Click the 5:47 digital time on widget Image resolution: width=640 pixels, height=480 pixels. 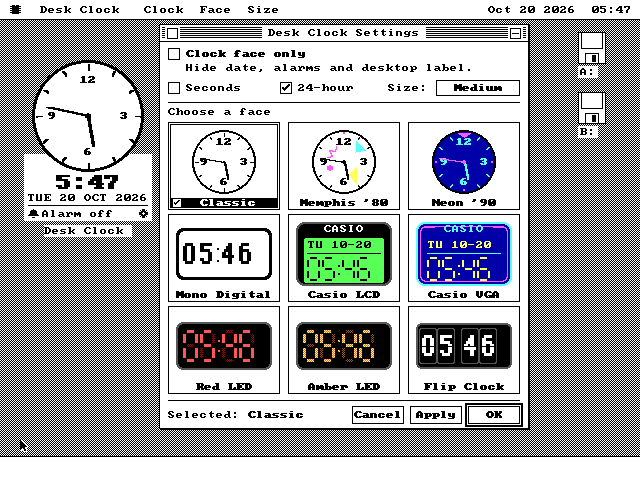(x=87, y=182)
